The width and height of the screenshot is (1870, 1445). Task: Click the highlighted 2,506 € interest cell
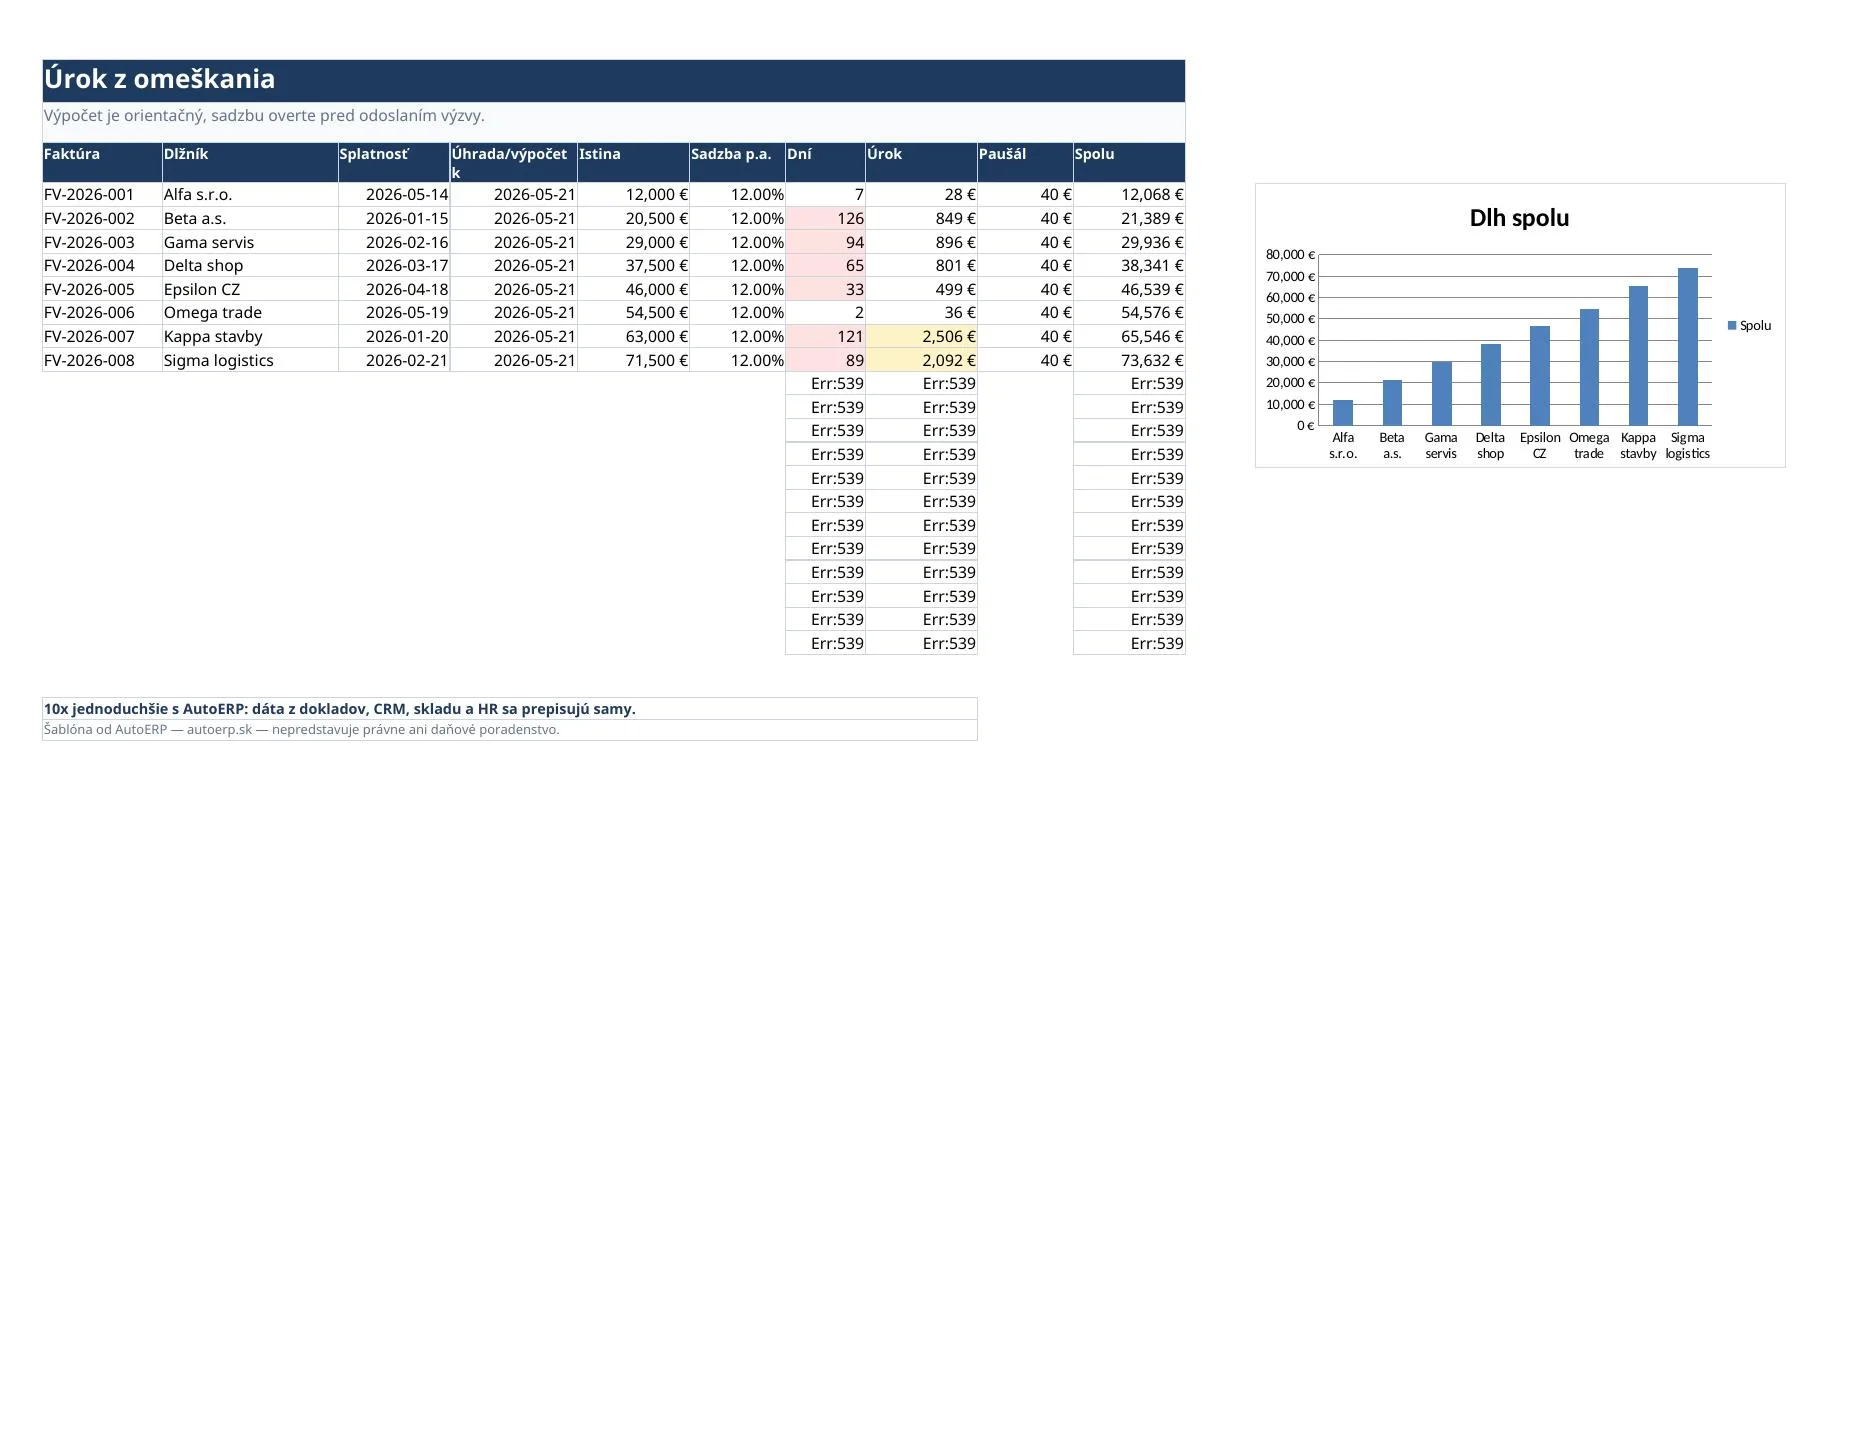tap(921, 337)
